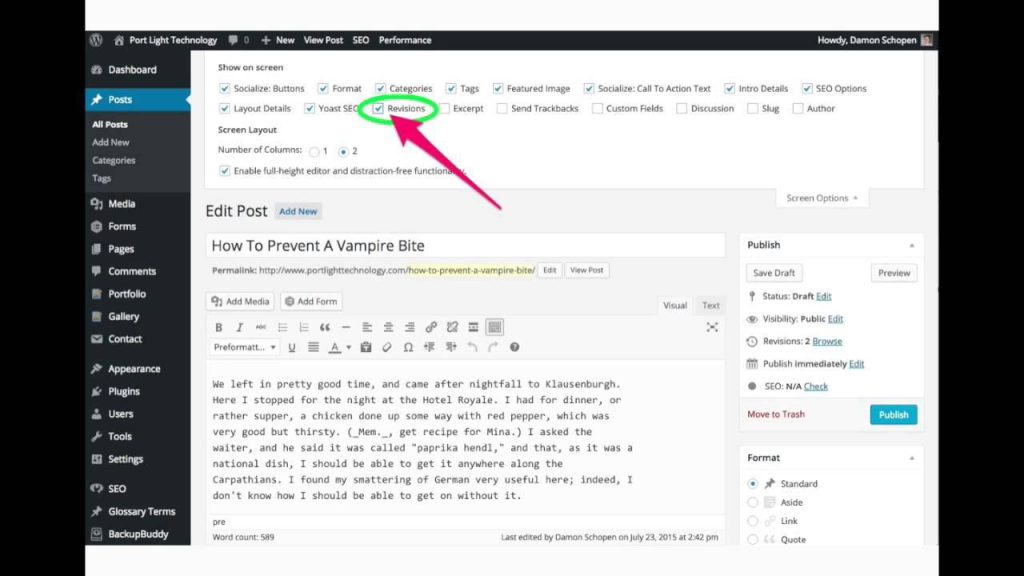Click the insert link chain icon
The width and height of the screenshot is (1024, 576).
(x=431, y=327)
